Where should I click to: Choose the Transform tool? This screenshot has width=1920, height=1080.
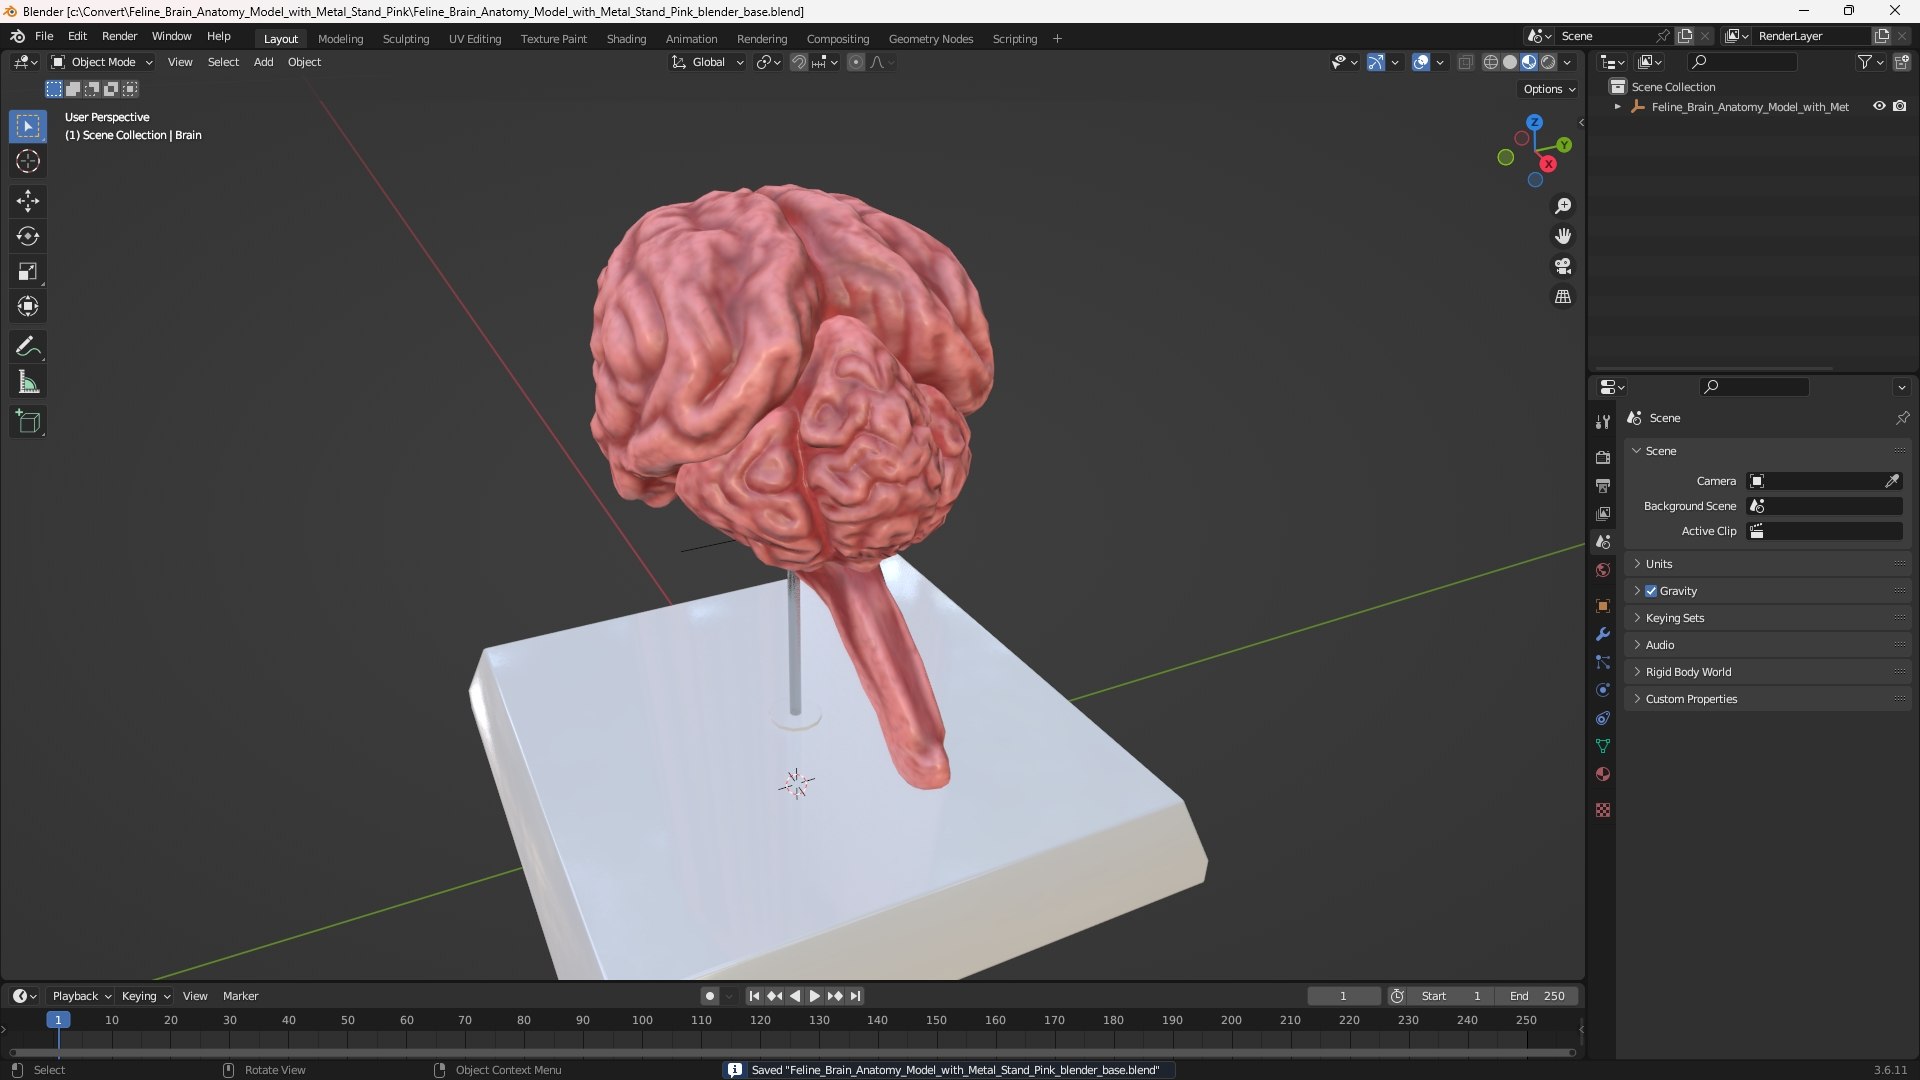(x=28, y=306)
